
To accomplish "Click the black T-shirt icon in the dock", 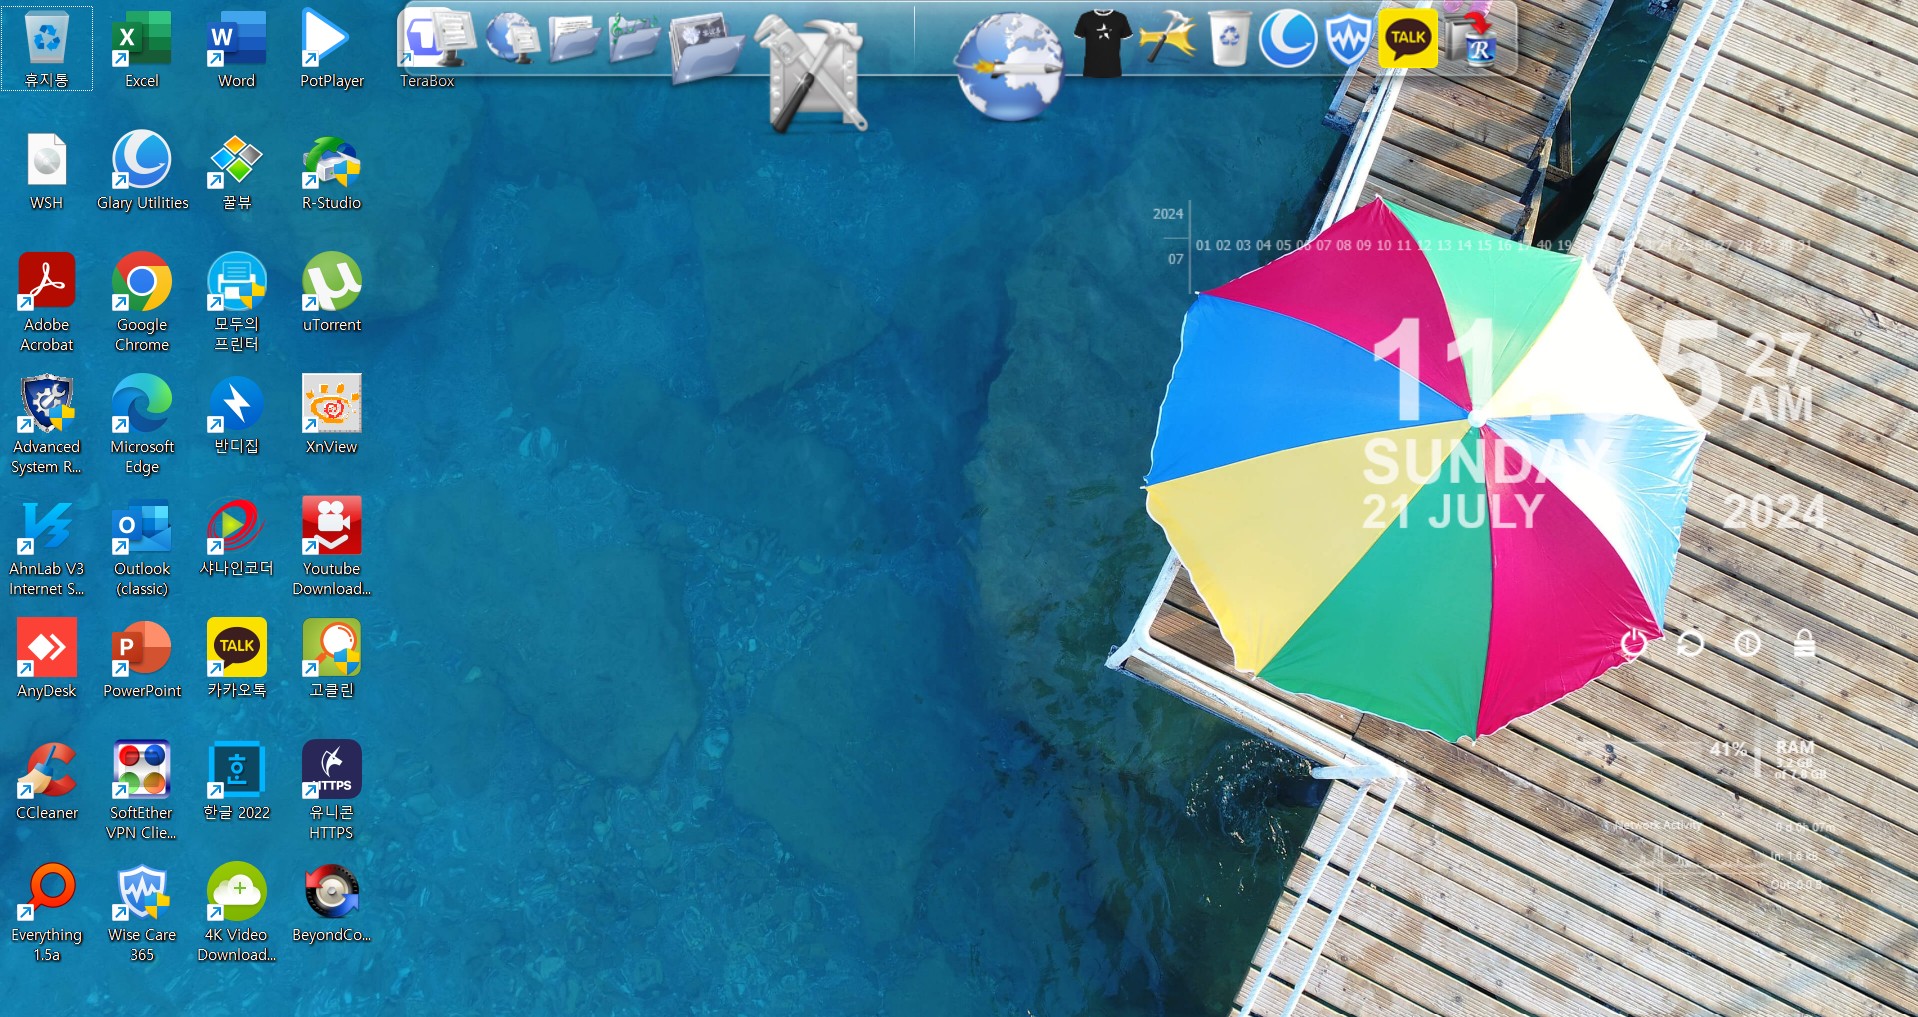I will (1103, 43).
